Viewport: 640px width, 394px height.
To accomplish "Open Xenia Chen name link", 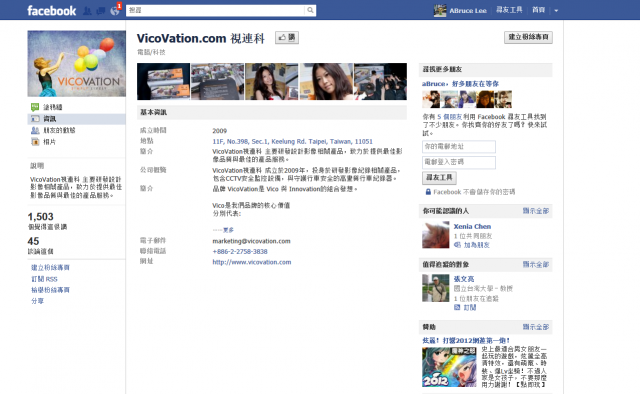I will point(472,226).
